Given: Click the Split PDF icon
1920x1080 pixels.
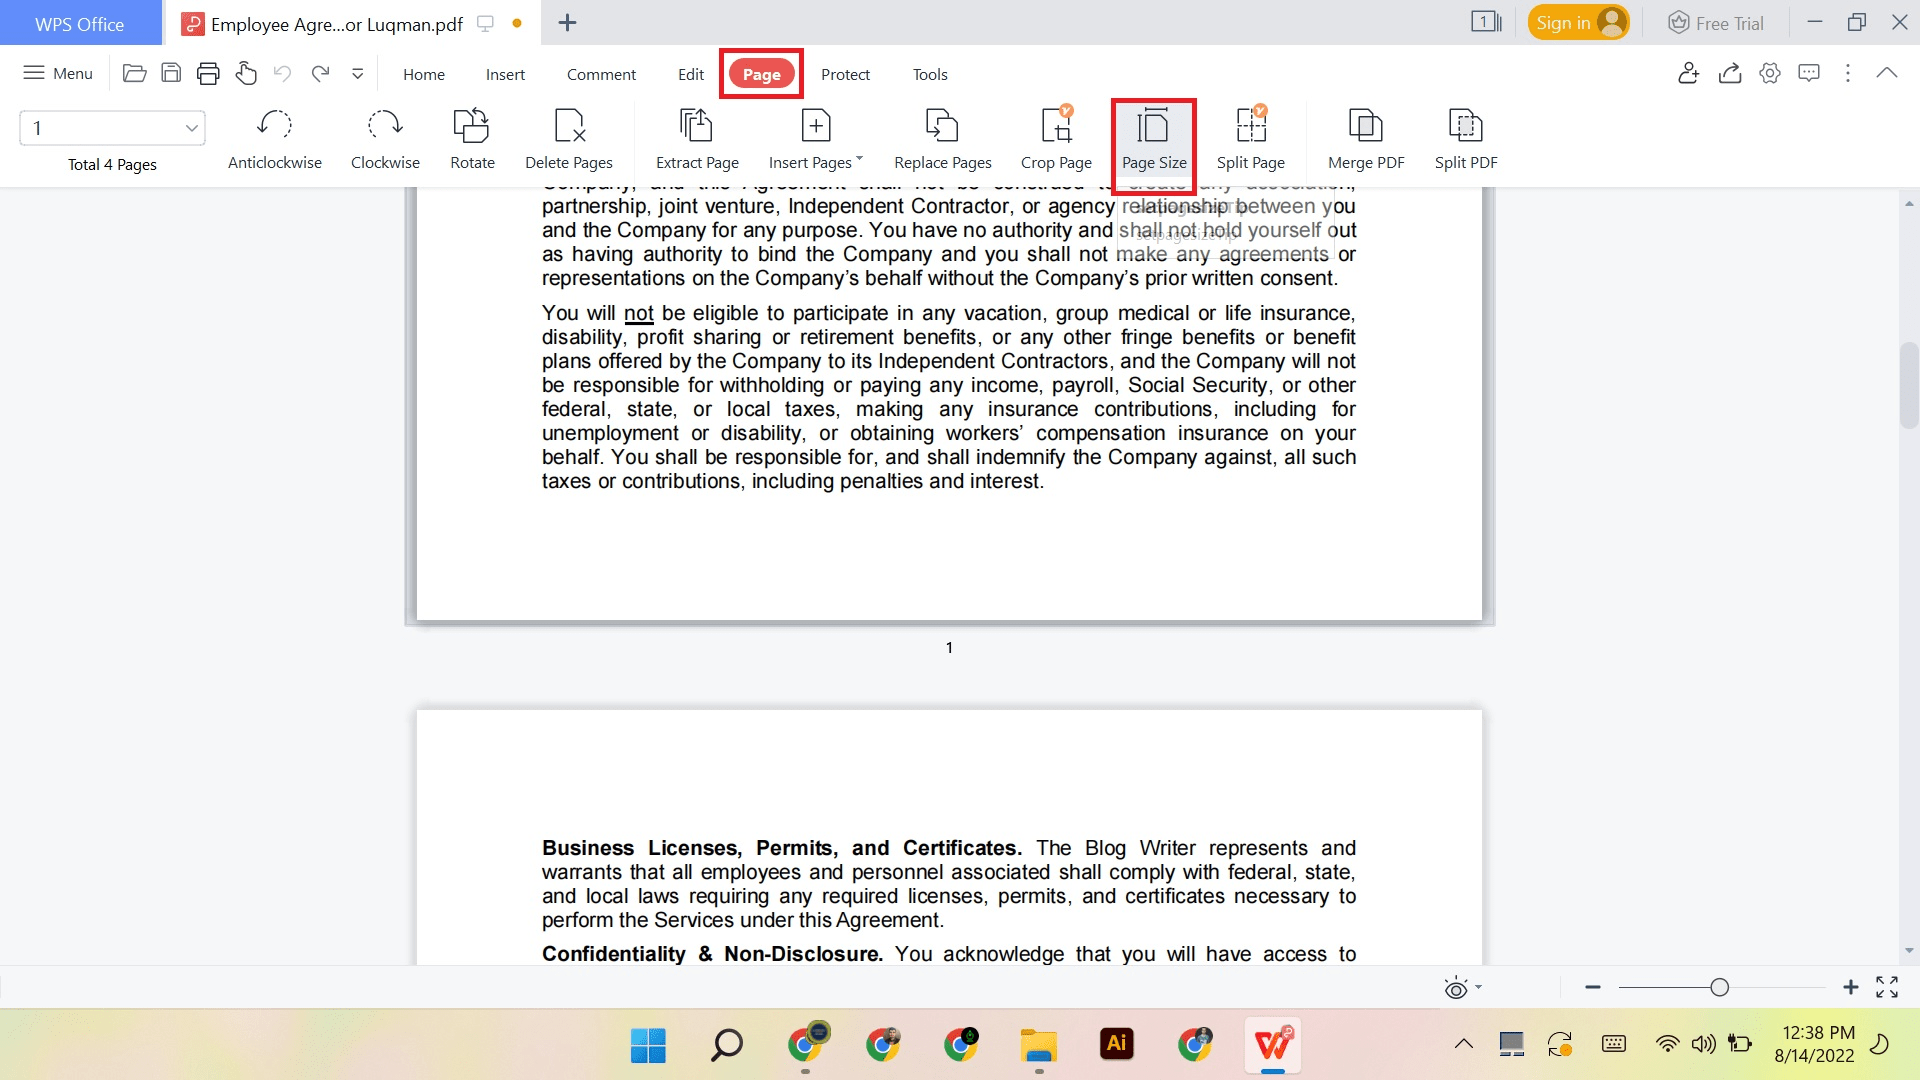Looking at the screenshot, I should coord(1465,138).
